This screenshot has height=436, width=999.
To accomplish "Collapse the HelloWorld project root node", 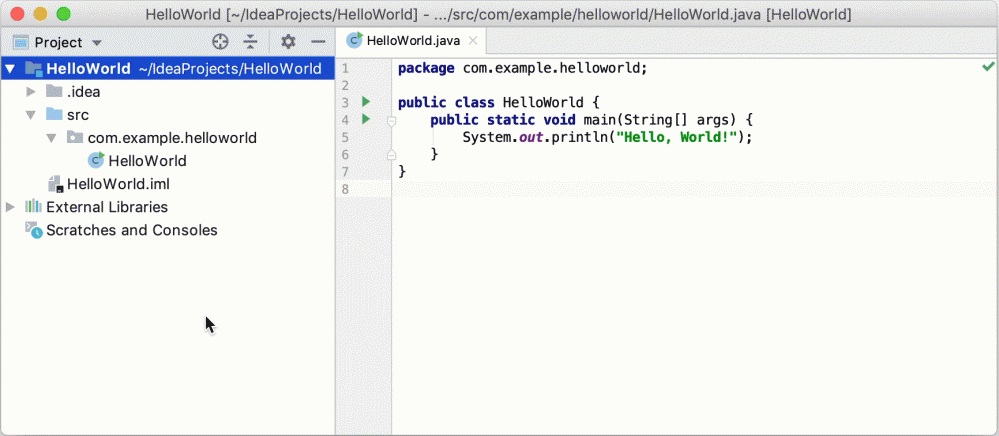I will coord(10,69).
